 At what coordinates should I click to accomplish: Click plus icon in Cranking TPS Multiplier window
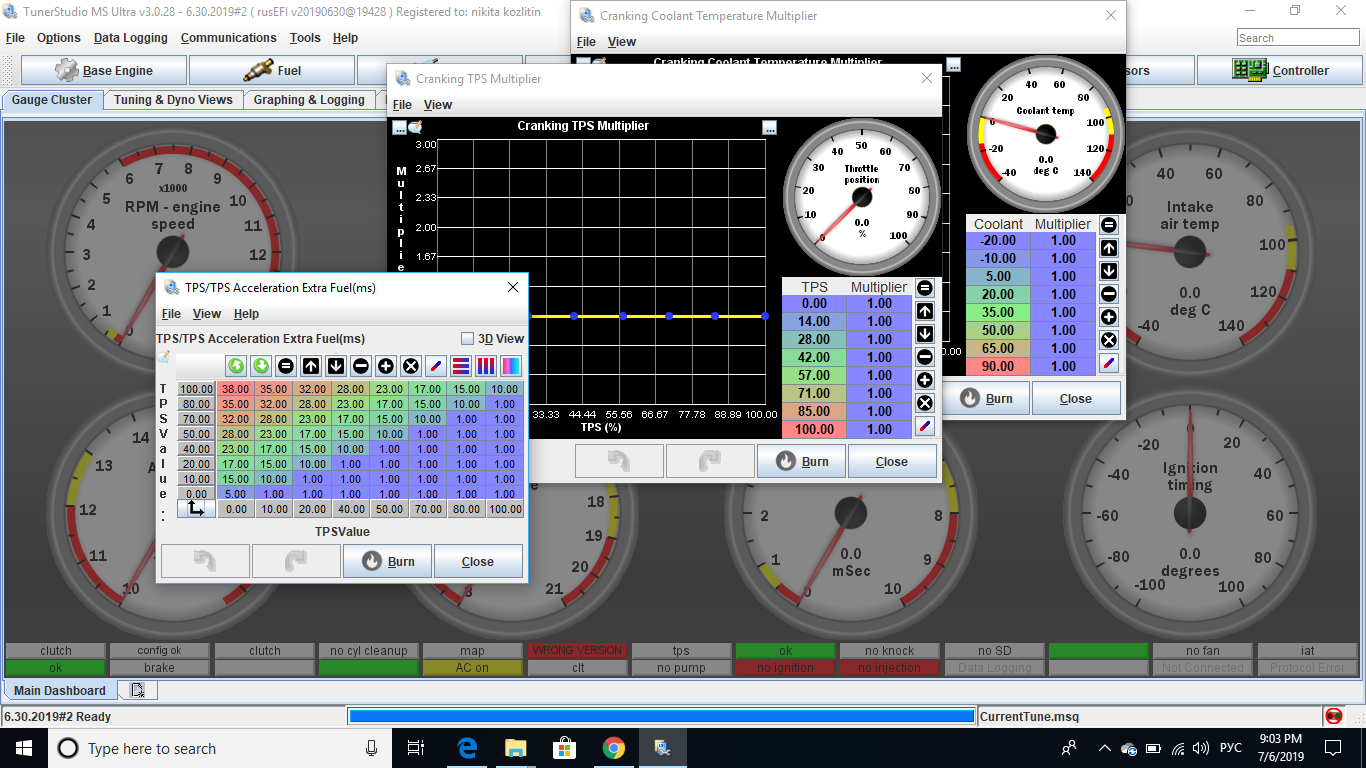pos(925,380)
